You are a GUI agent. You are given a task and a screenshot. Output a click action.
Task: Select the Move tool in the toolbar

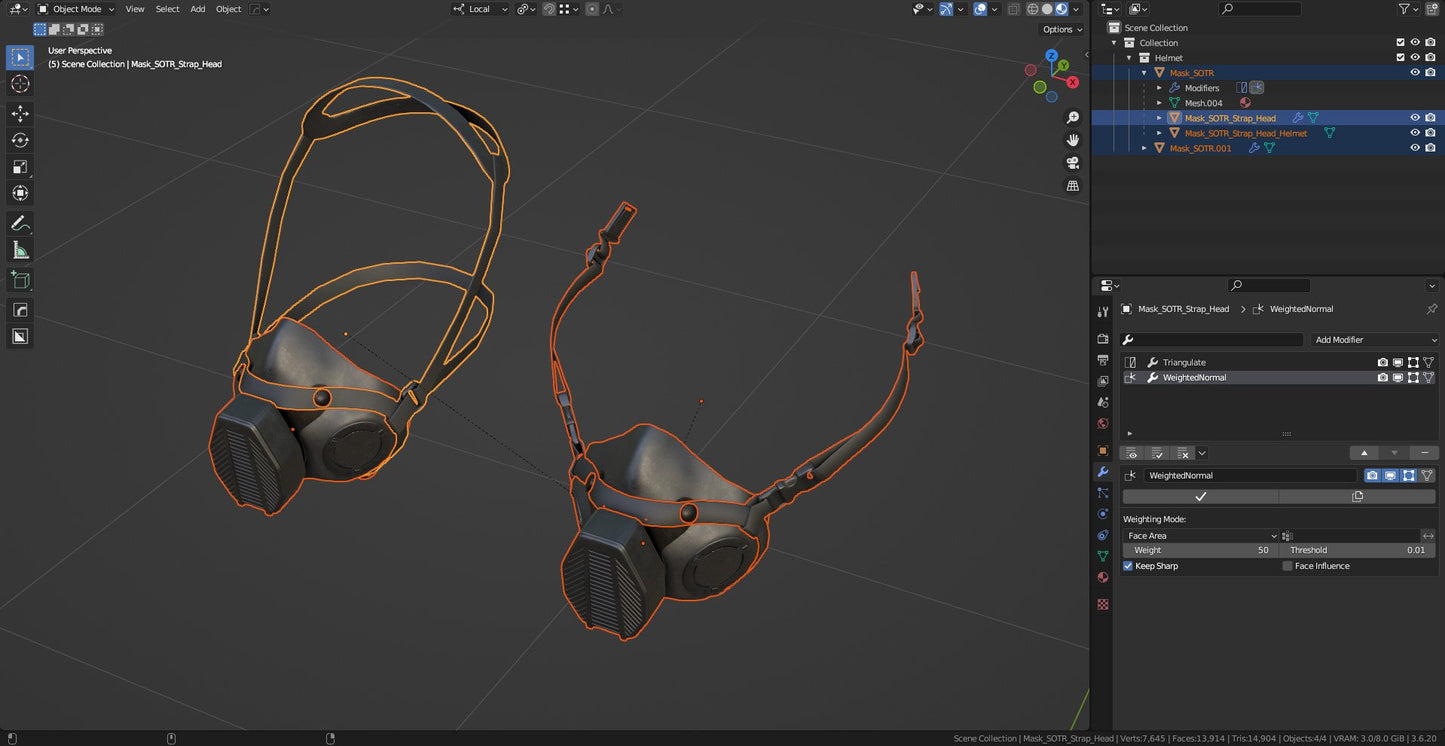tap(20, 113)
